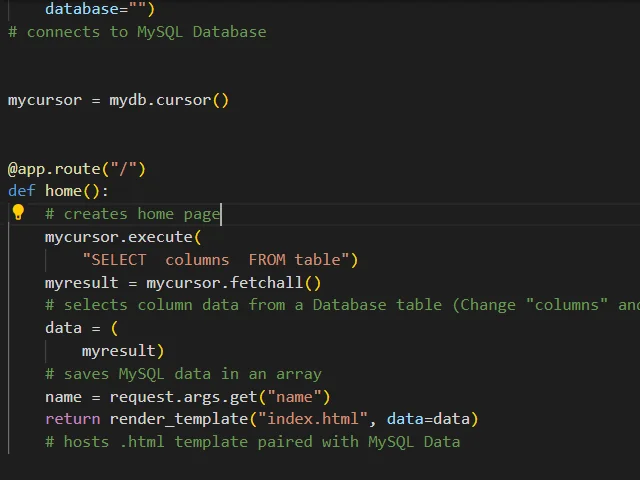Click the 'return' keyword in render_template line
The height and width of the screenshot is (480, 640).
[73, 419]
